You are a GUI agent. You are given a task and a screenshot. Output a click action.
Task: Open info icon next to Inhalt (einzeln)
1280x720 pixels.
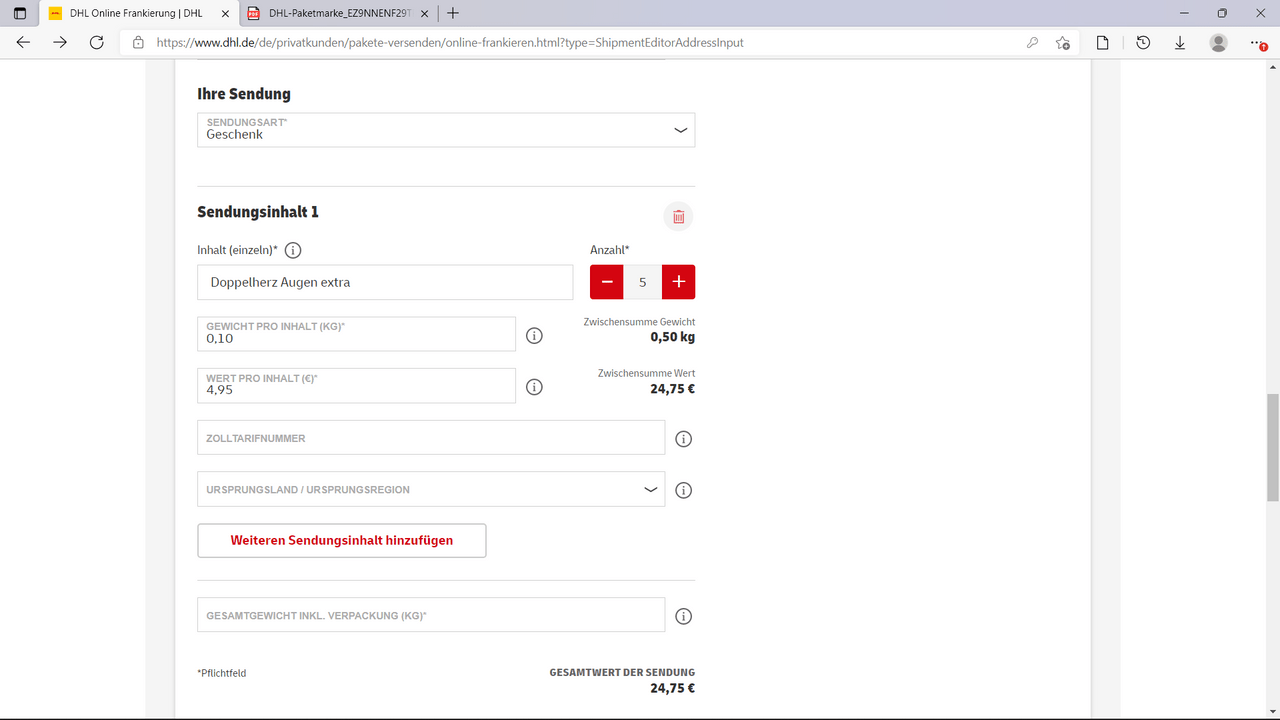click(x=293, y=250)
